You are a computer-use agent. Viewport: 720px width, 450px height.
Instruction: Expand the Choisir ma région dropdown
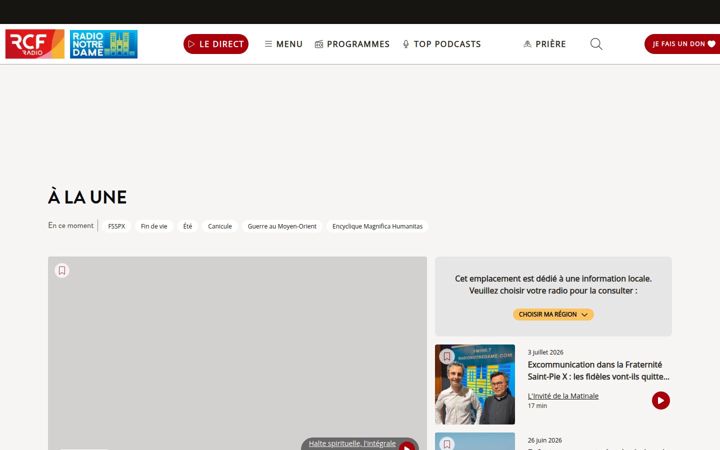click(553, 314)
